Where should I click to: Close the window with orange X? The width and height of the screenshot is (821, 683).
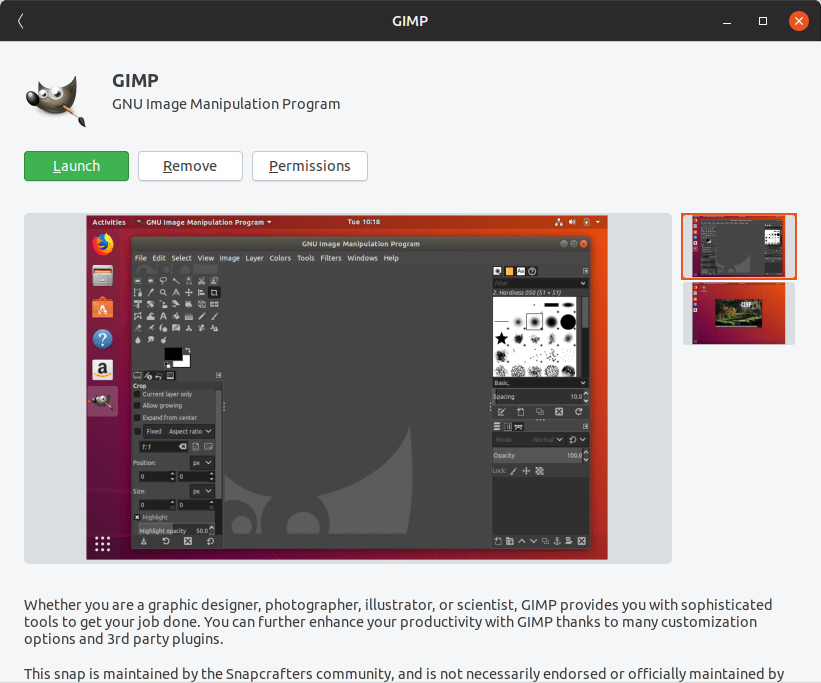tap(798, 21)
